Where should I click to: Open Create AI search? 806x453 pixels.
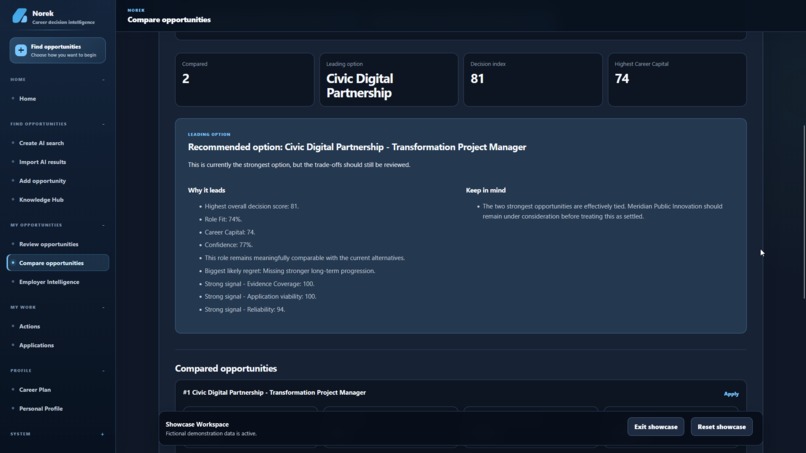58,143
